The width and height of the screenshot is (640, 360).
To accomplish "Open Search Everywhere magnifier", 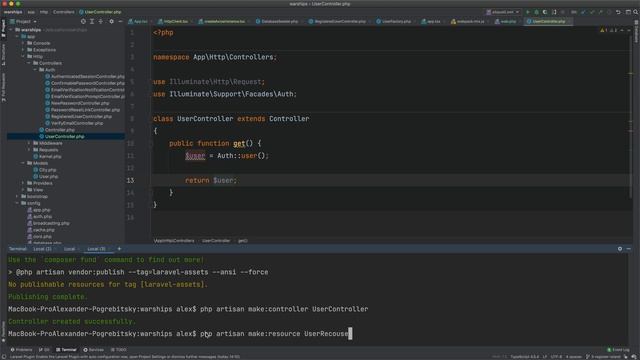I will click(636, 12).
